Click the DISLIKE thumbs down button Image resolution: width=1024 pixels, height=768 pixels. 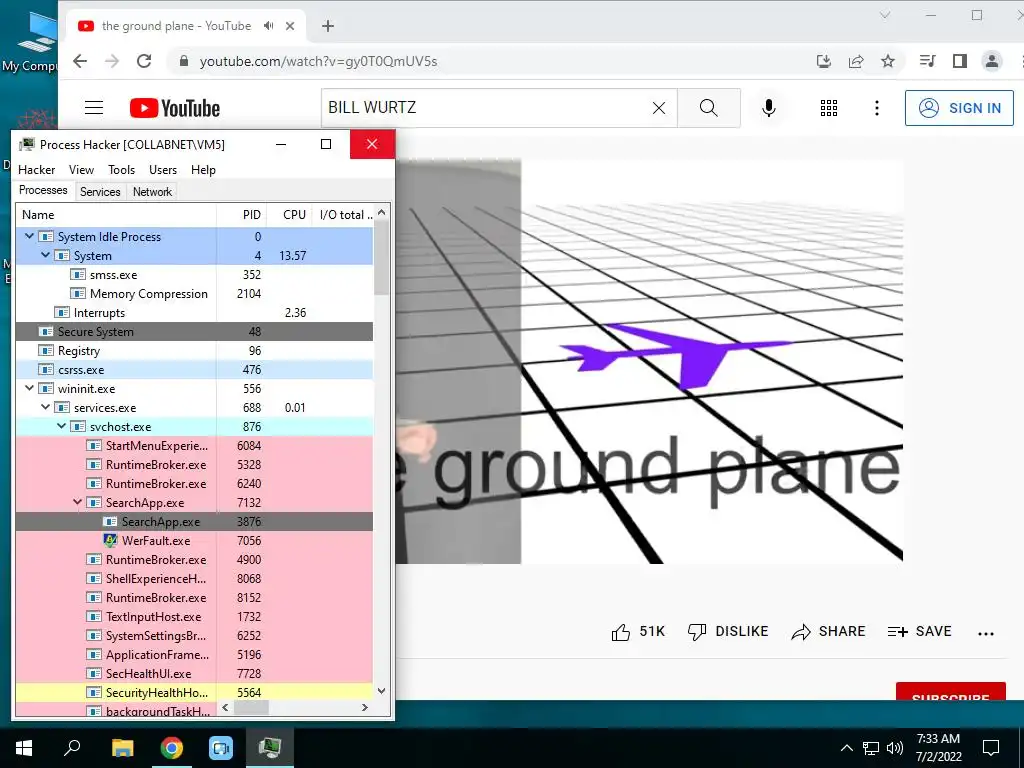point(728,632)
